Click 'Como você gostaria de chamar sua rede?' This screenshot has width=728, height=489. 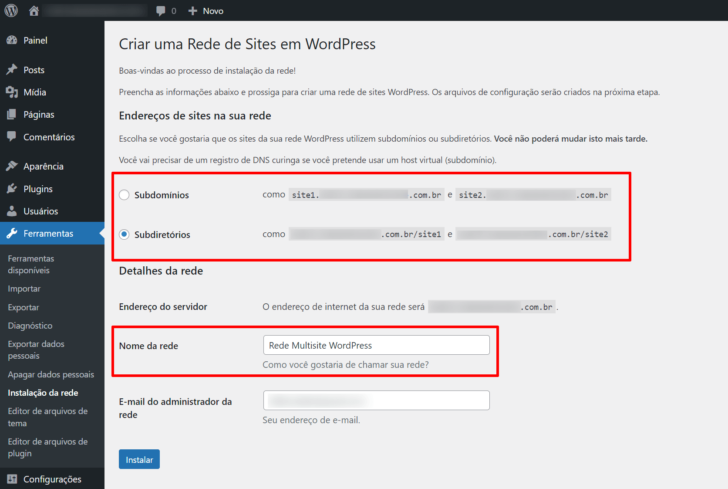click(x=345, y=365)
